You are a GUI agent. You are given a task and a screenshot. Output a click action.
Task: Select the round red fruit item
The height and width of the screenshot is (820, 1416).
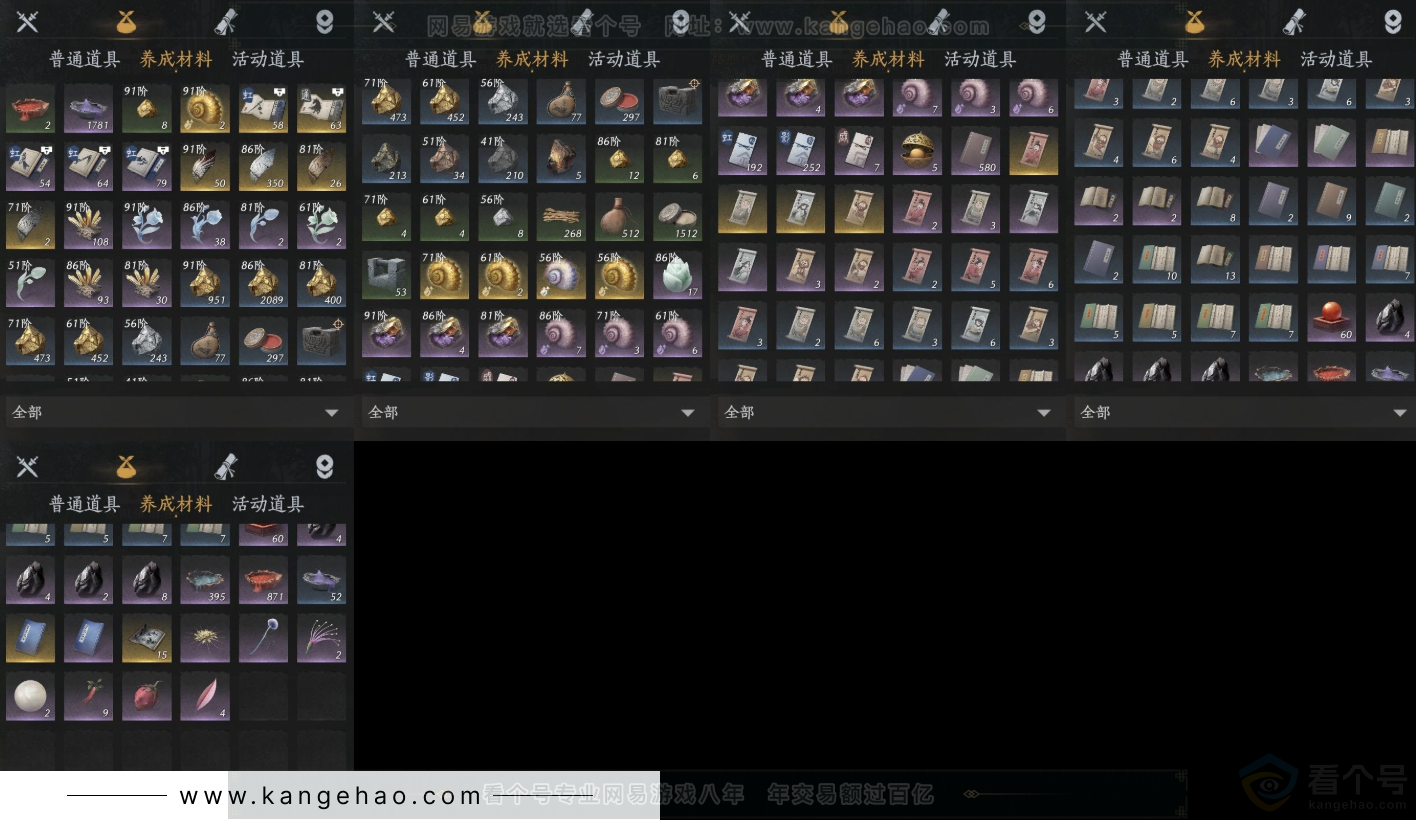pyautogui.click(x=147, y=696)
